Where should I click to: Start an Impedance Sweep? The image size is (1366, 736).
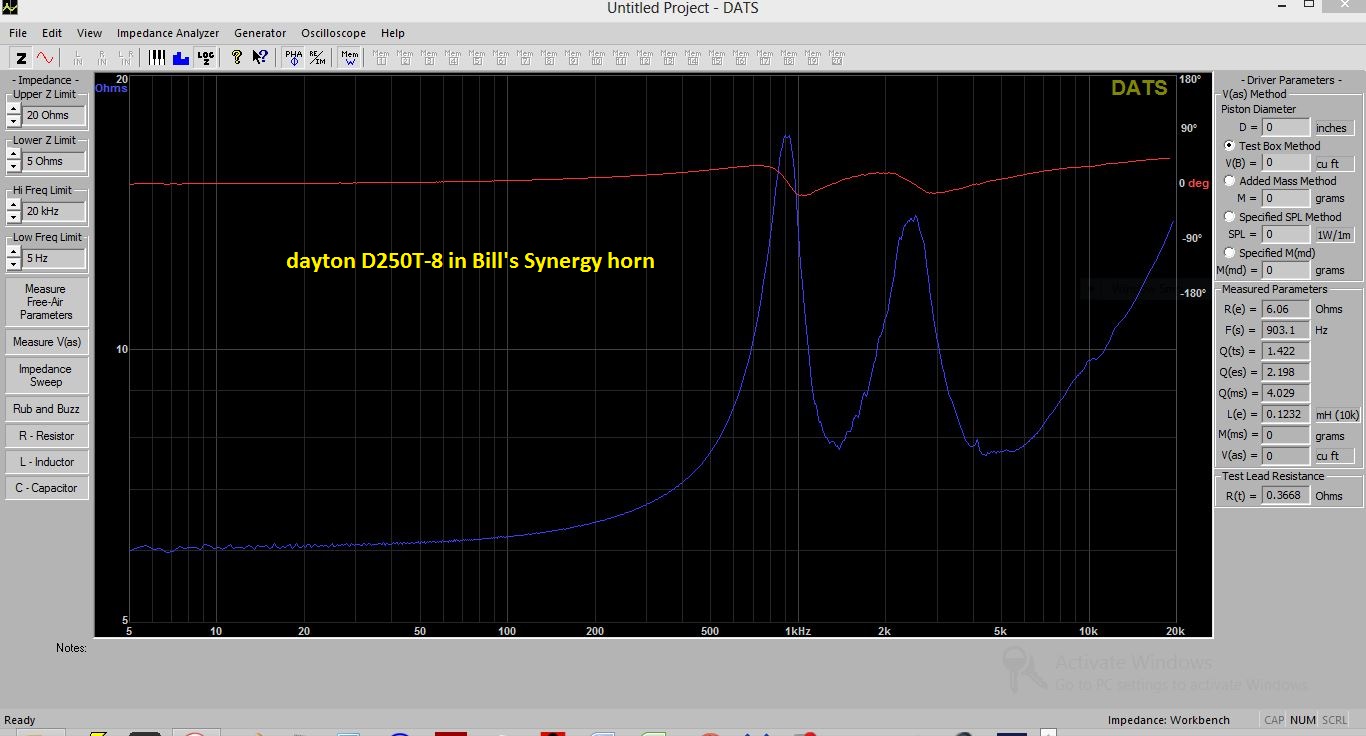coord(46,375)
